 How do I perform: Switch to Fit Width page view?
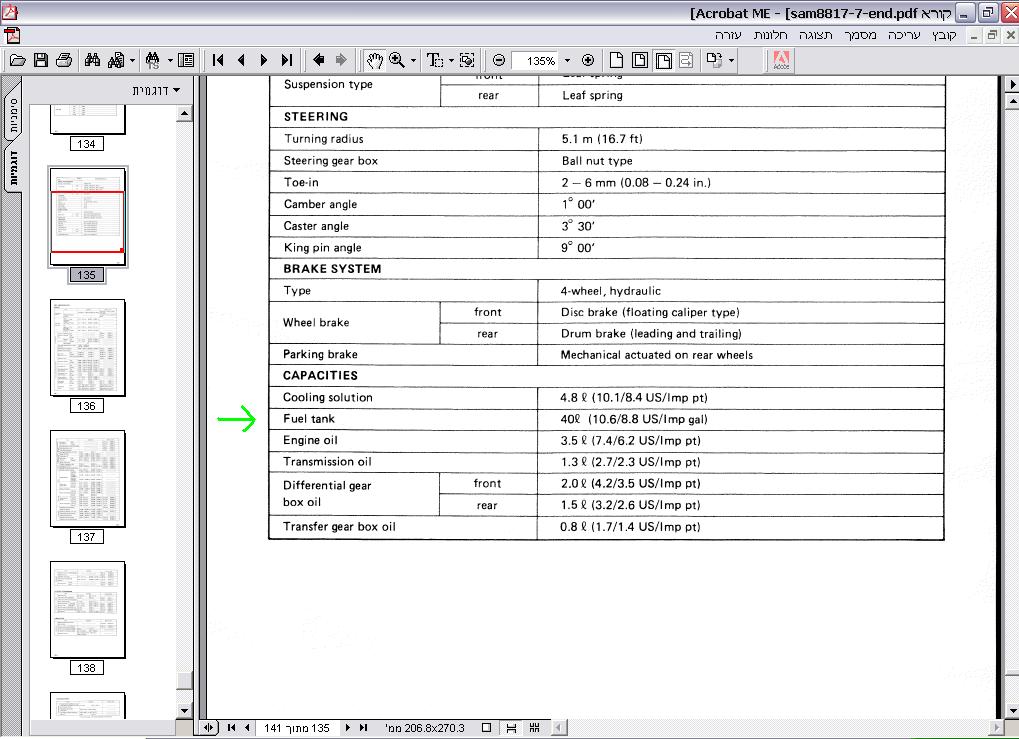[x=664, y=61]
